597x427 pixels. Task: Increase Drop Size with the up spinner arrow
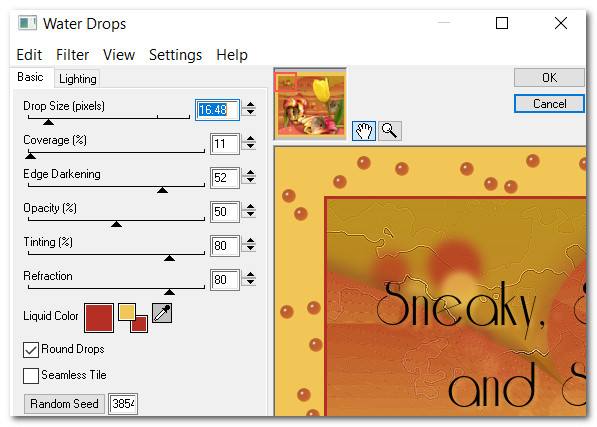pos(250,105)
